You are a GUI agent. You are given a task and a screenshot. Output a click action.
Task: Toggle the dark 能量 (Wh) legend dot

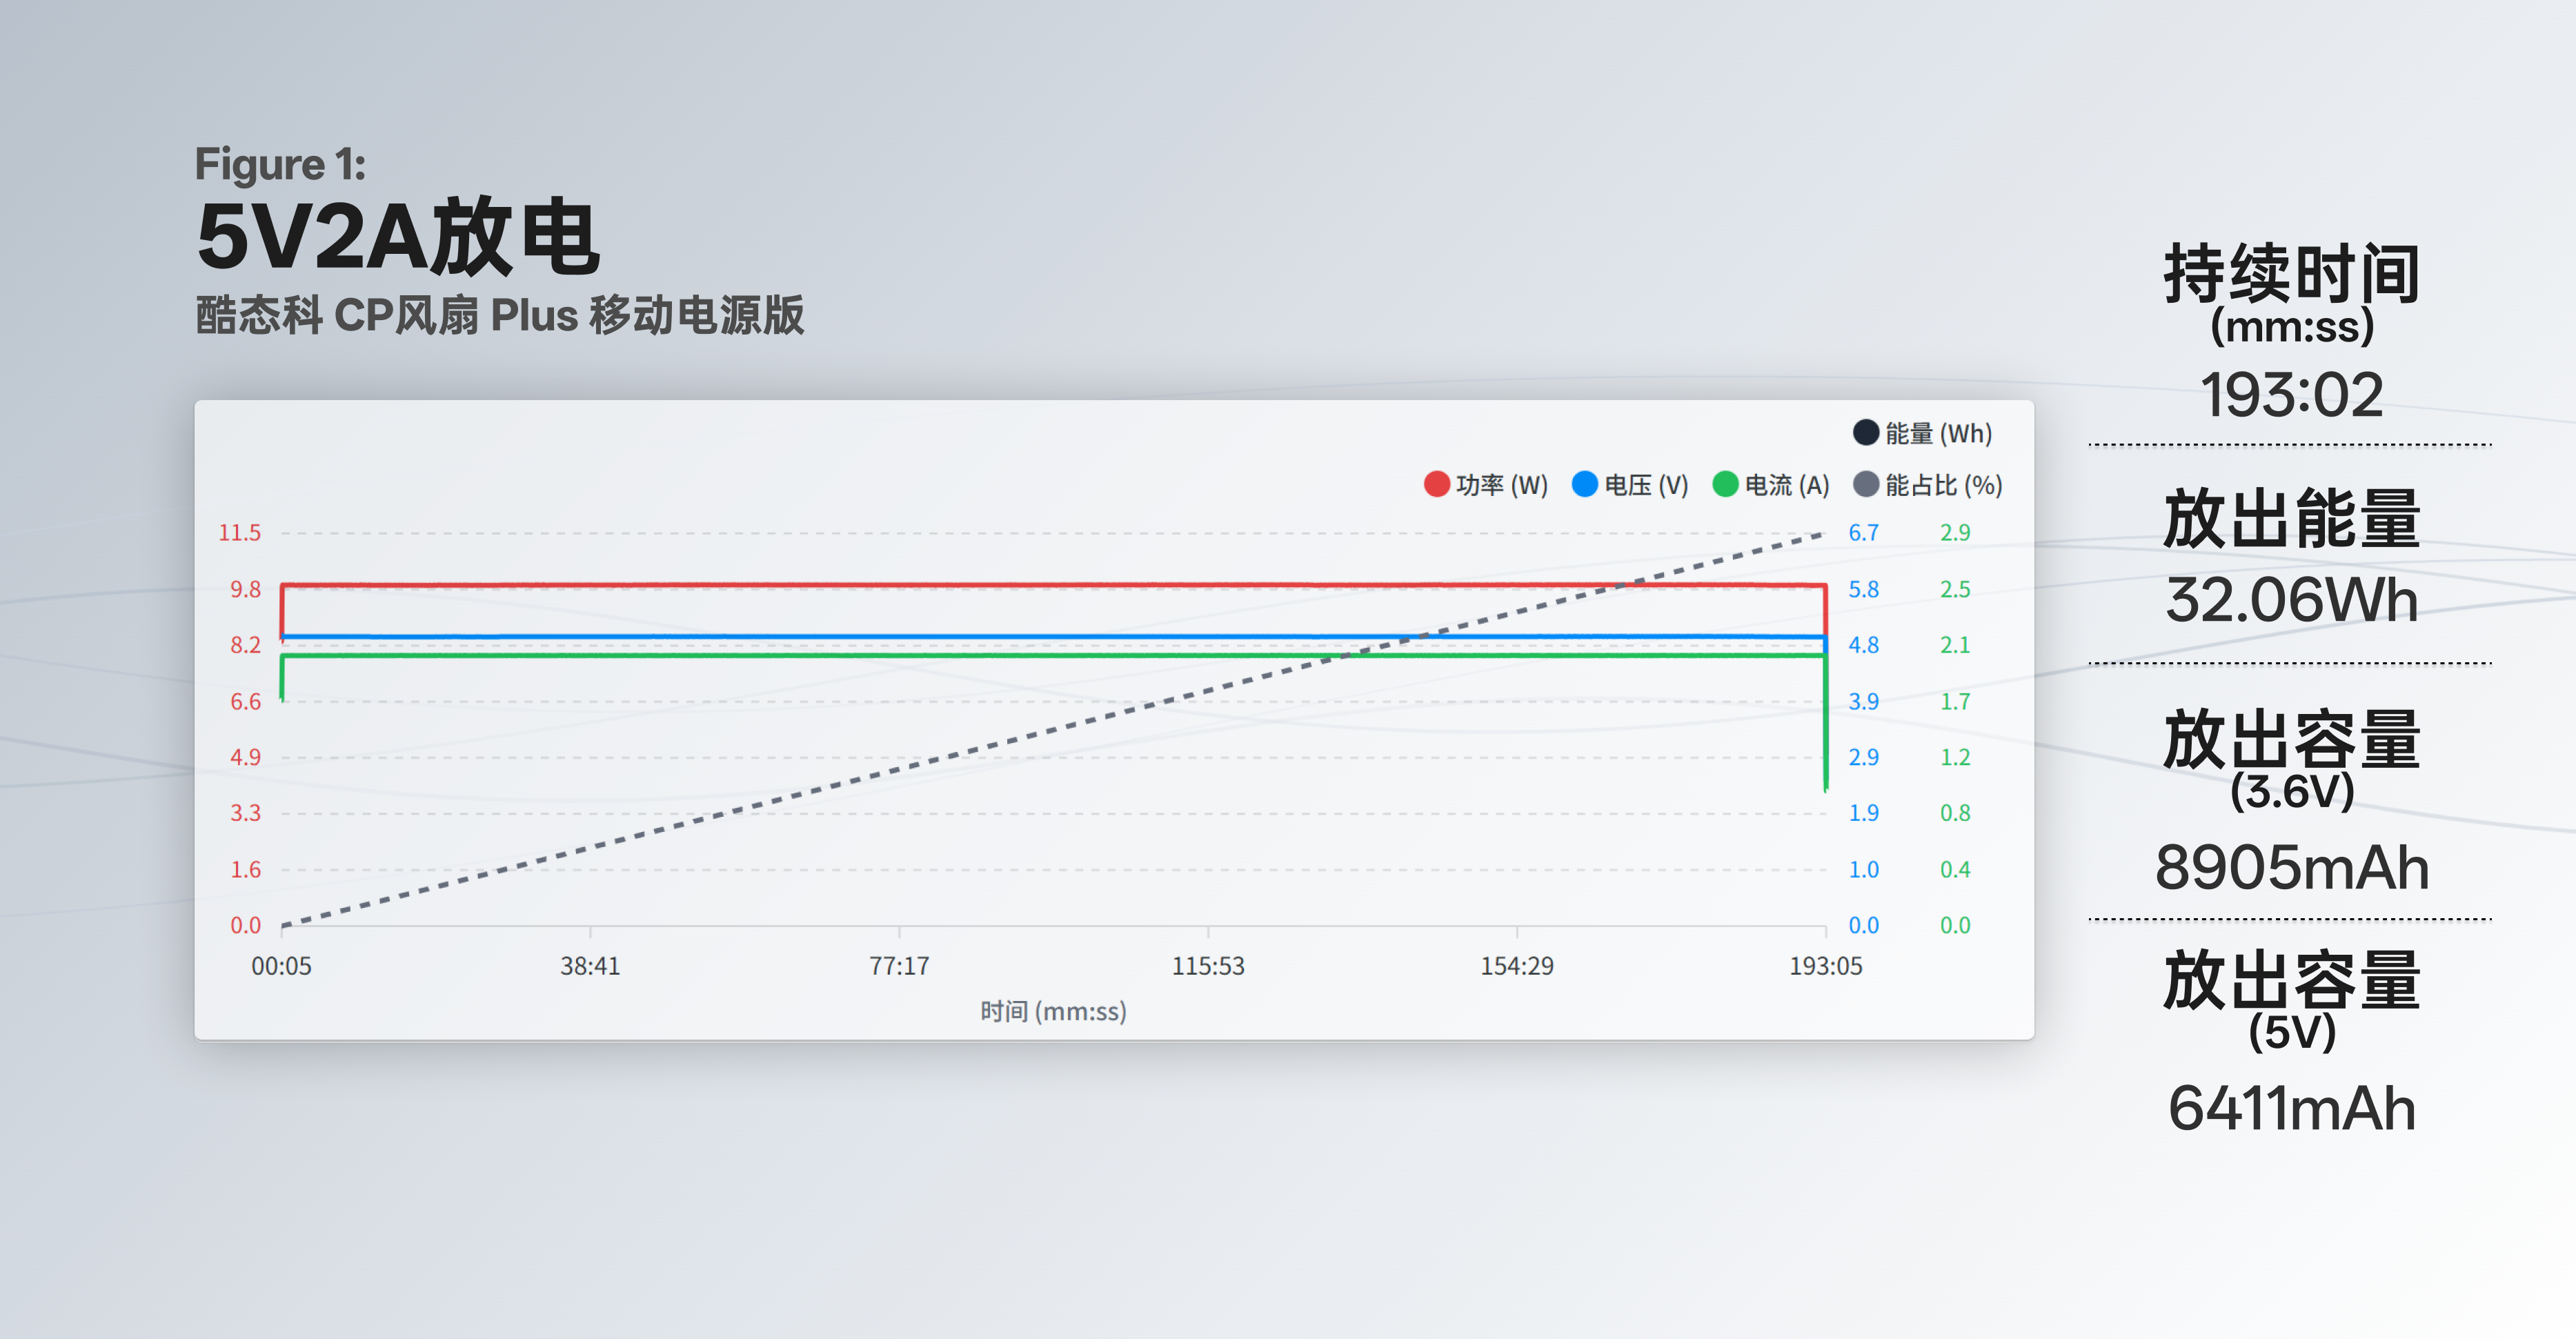point(1866,432)
